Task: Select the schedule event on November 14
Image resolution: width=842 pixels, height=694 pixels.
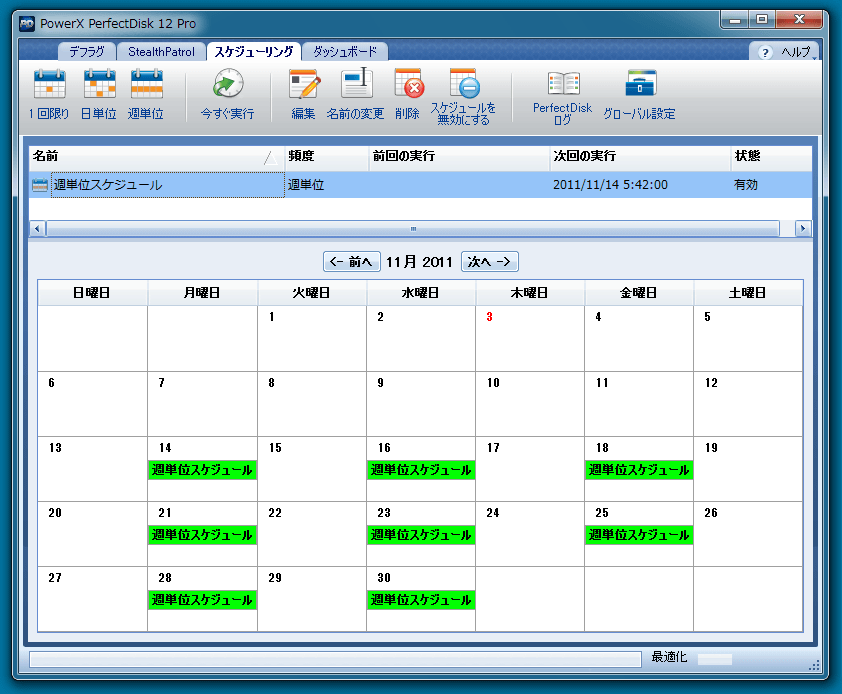Action: coord(202,470)
